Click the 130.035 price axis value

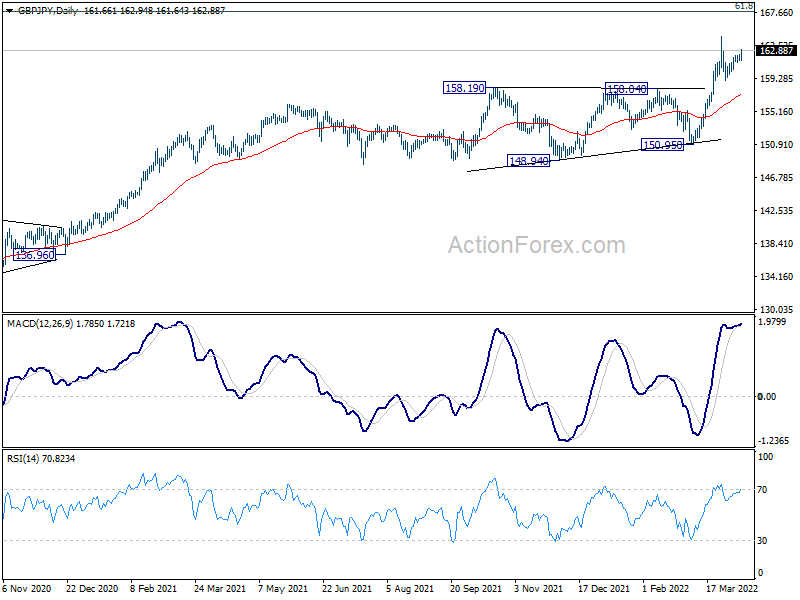pos(777,309)
